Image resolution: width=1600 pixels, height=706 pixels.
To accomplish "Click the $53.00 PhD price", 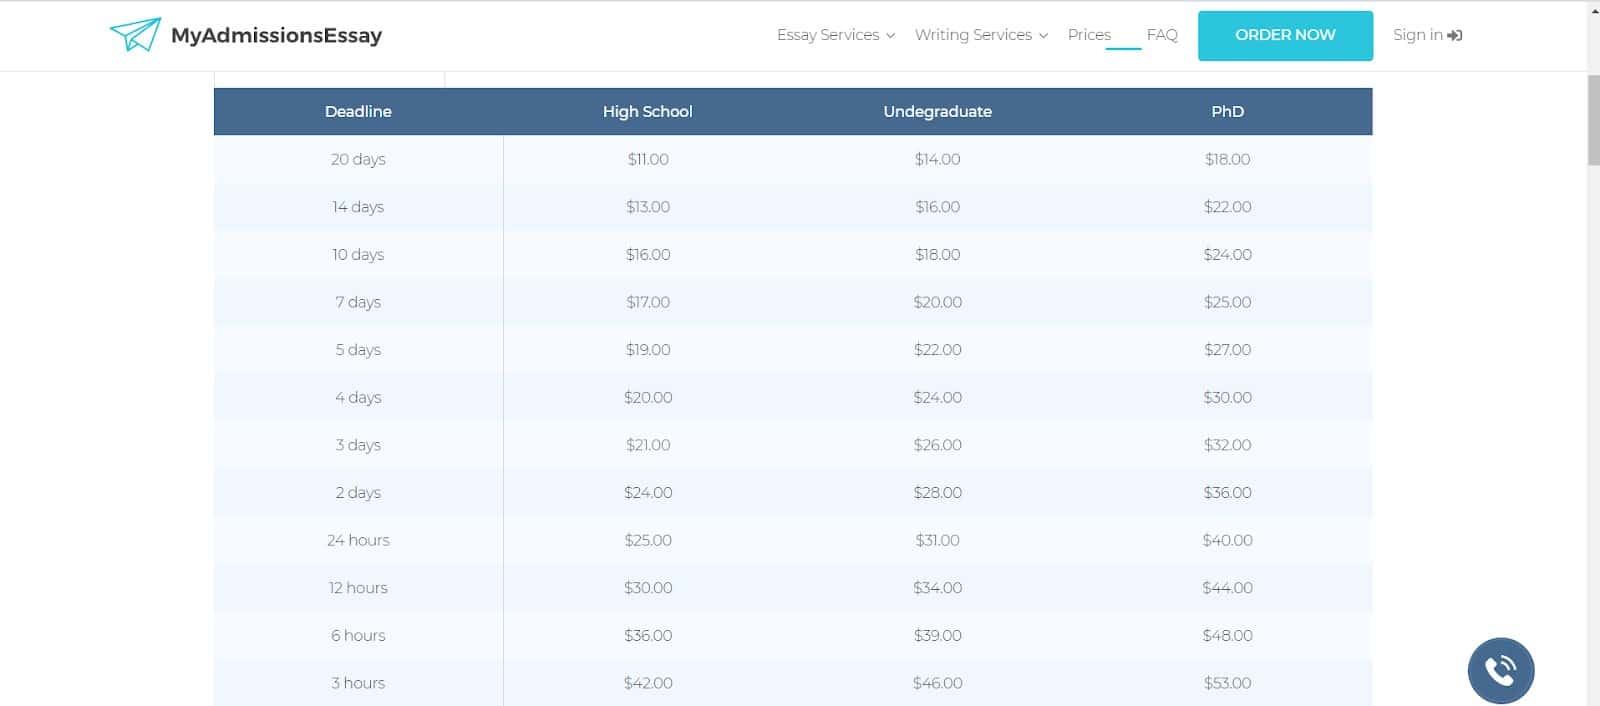I will click(x=1227, y=683).
